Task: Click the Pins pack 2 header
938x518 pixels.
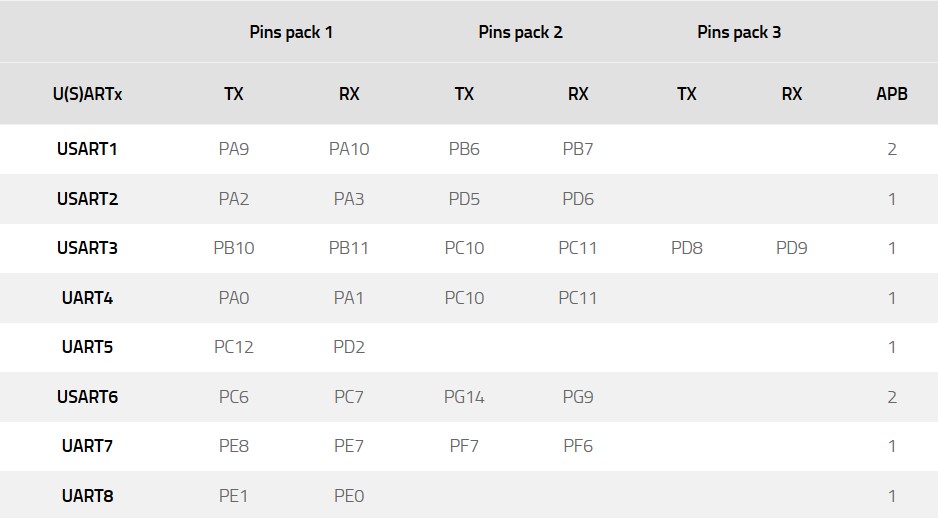Action: [520, 32]
